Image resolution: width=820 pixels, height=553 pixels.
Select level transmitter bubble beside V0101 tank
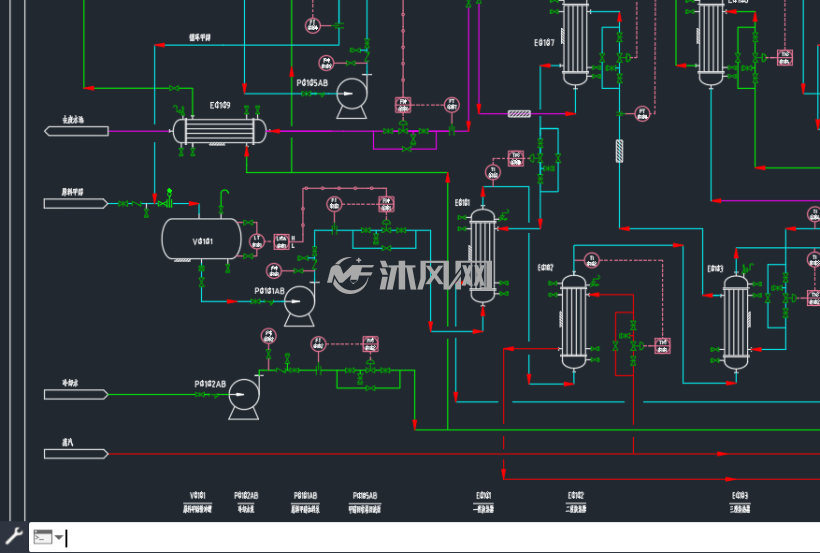click(x=257, y=241)
